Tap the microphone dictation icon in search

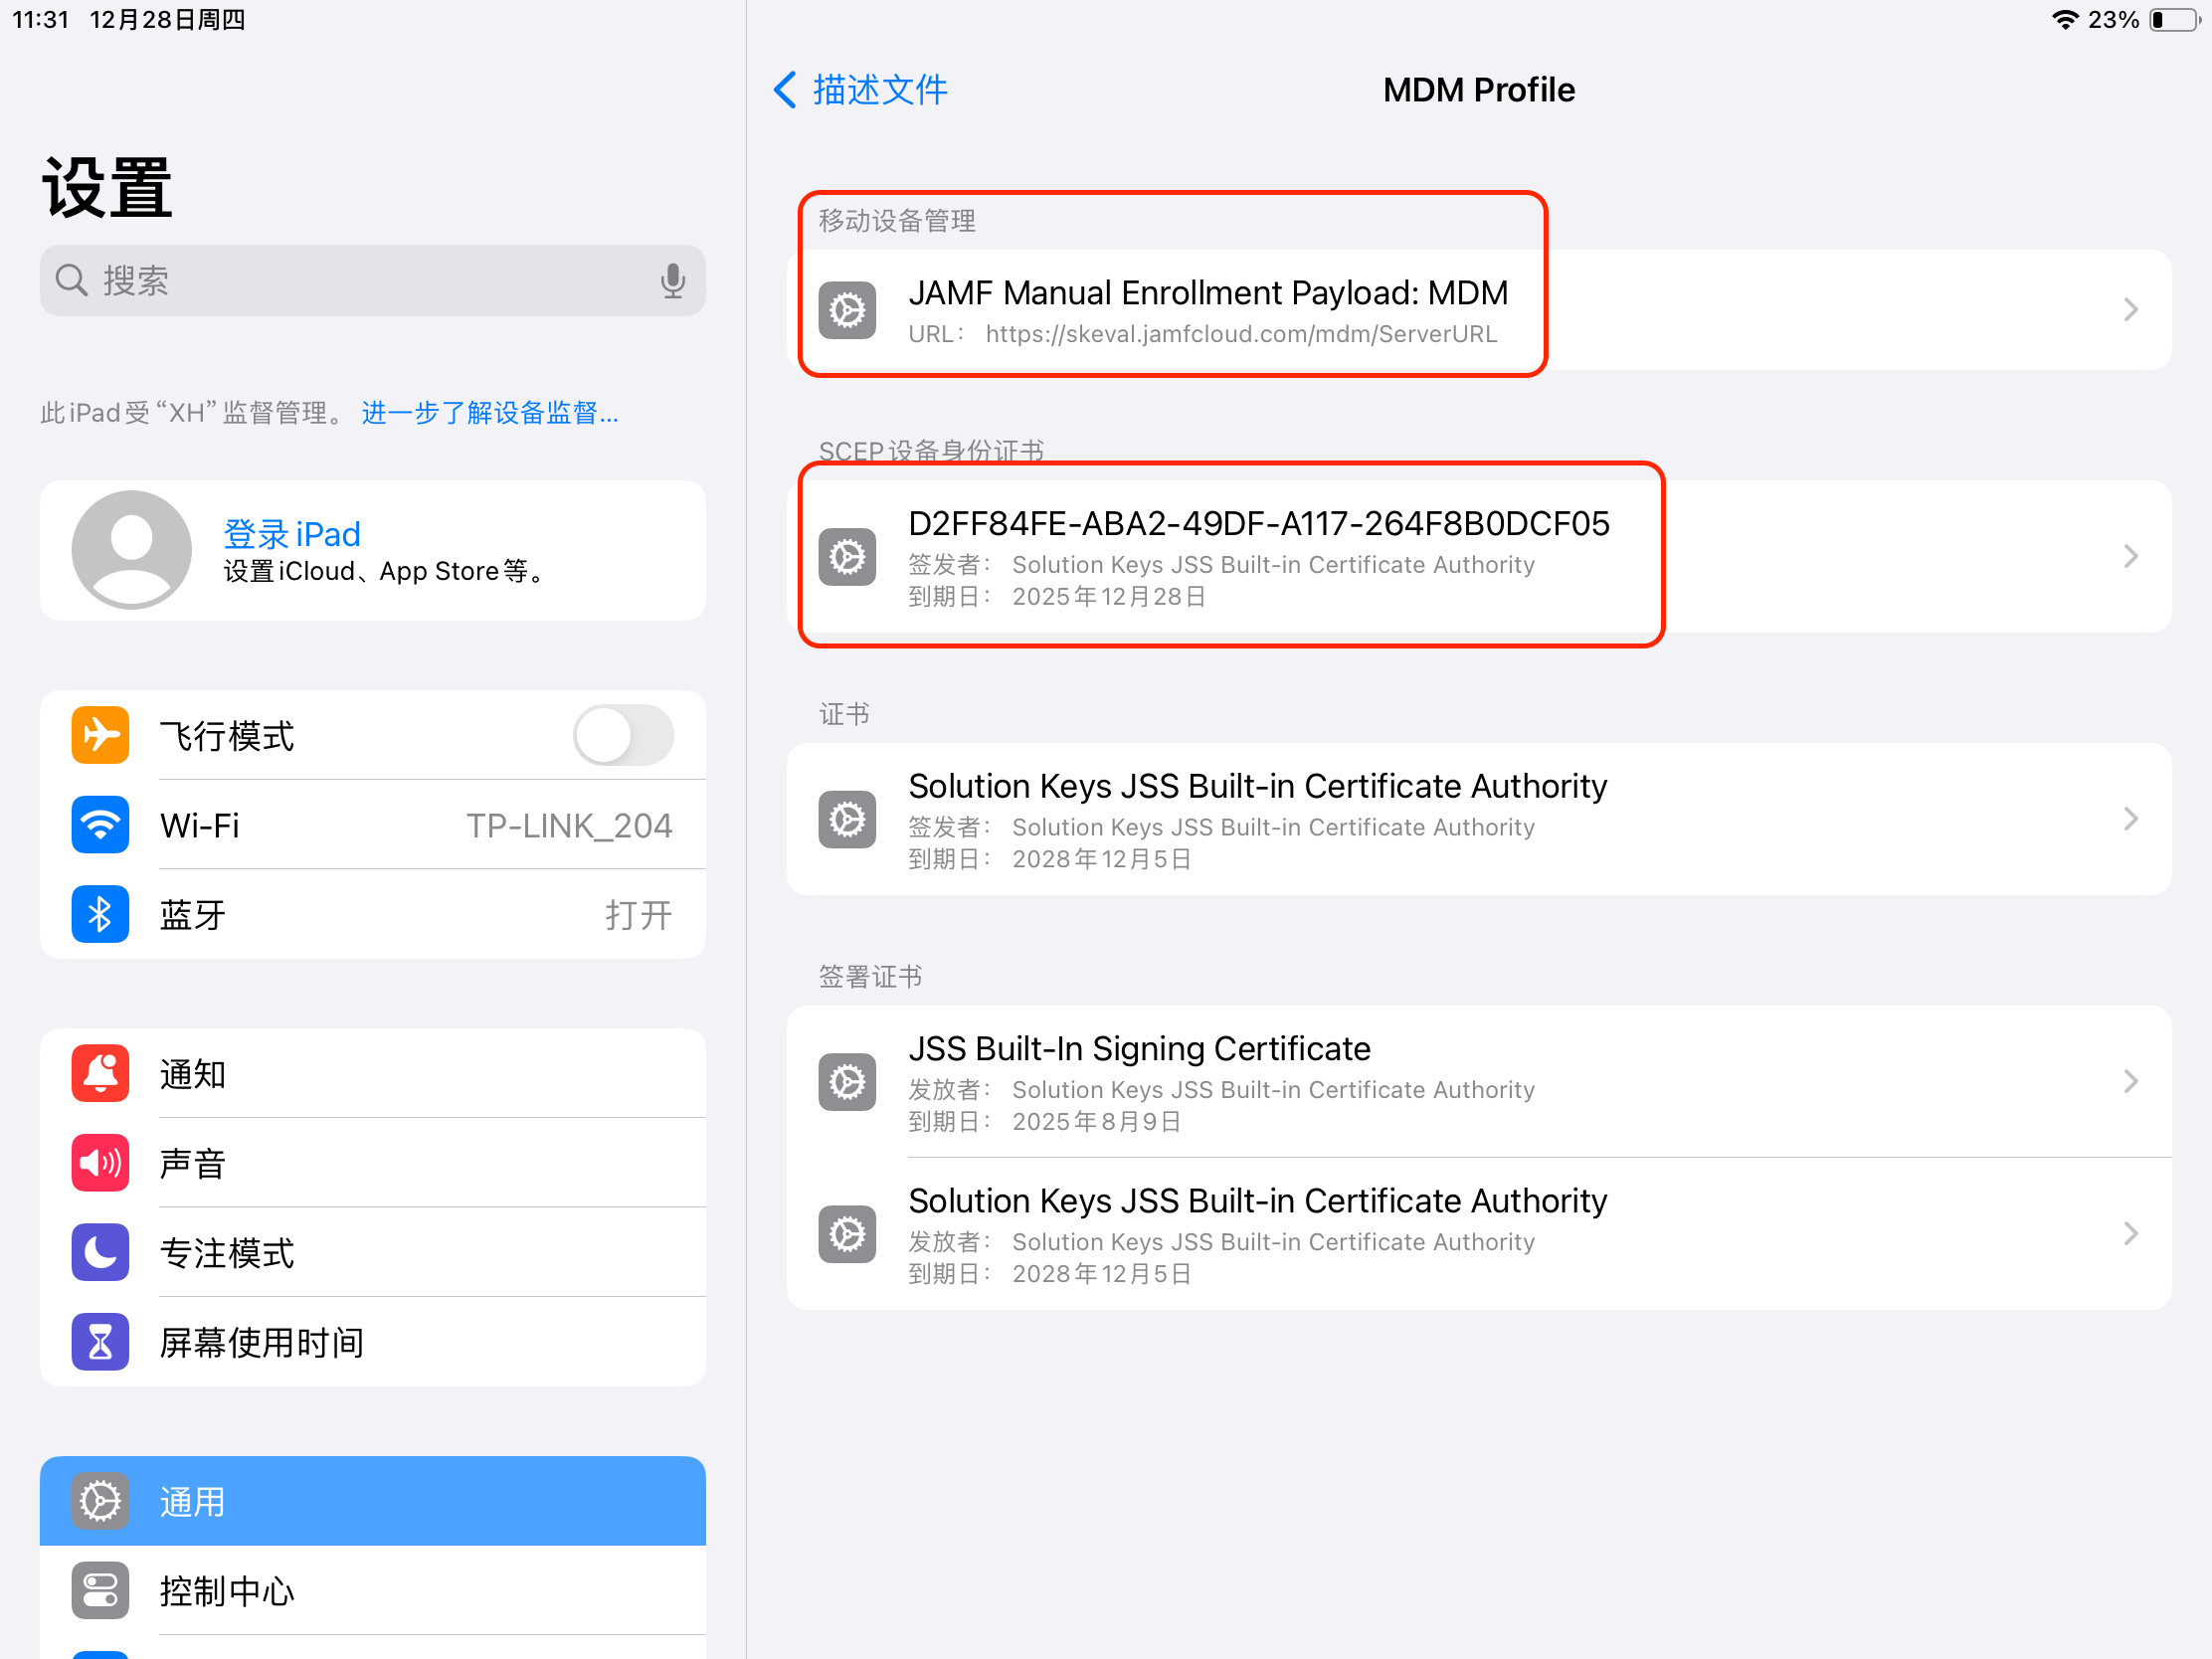(673, 281)
